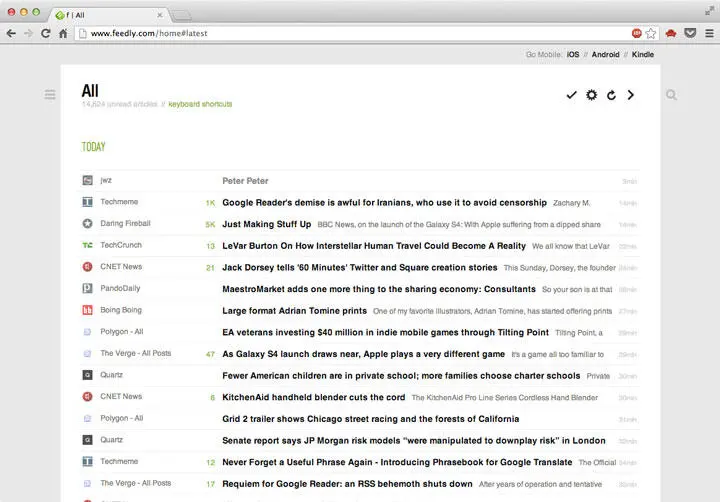720x502 pixels.
Task: Click Techmeme icon beside Google Reader's demise story
Action: (x=87, y=202)
